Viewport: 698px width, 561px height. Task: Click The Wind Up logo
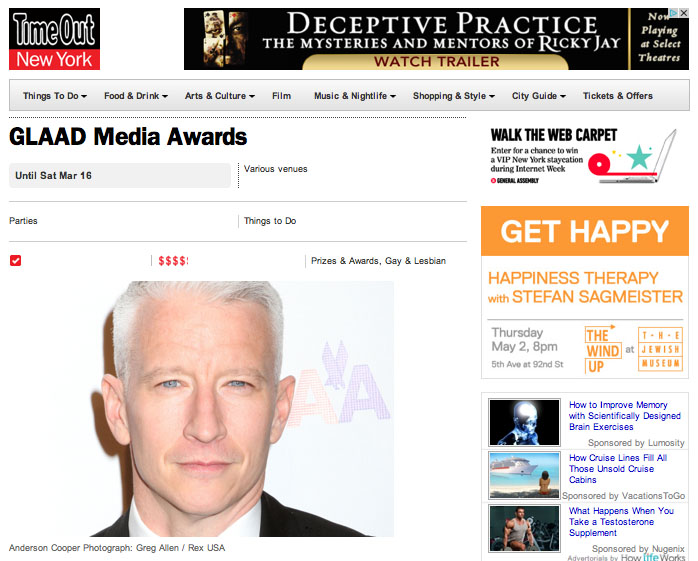(x=603, y=350)
